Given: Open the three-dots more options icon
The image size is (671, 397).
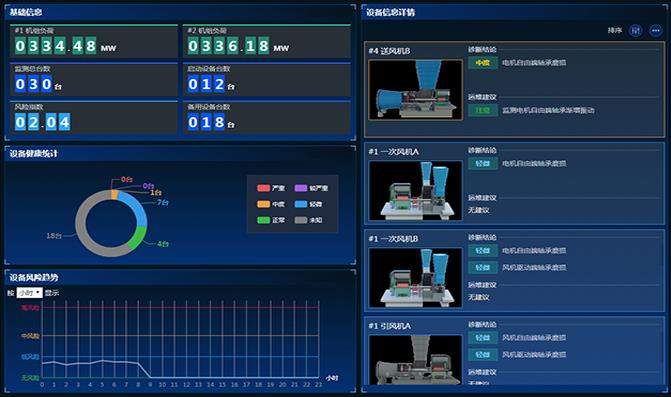Looking at the screenshot, I should 655,30.
